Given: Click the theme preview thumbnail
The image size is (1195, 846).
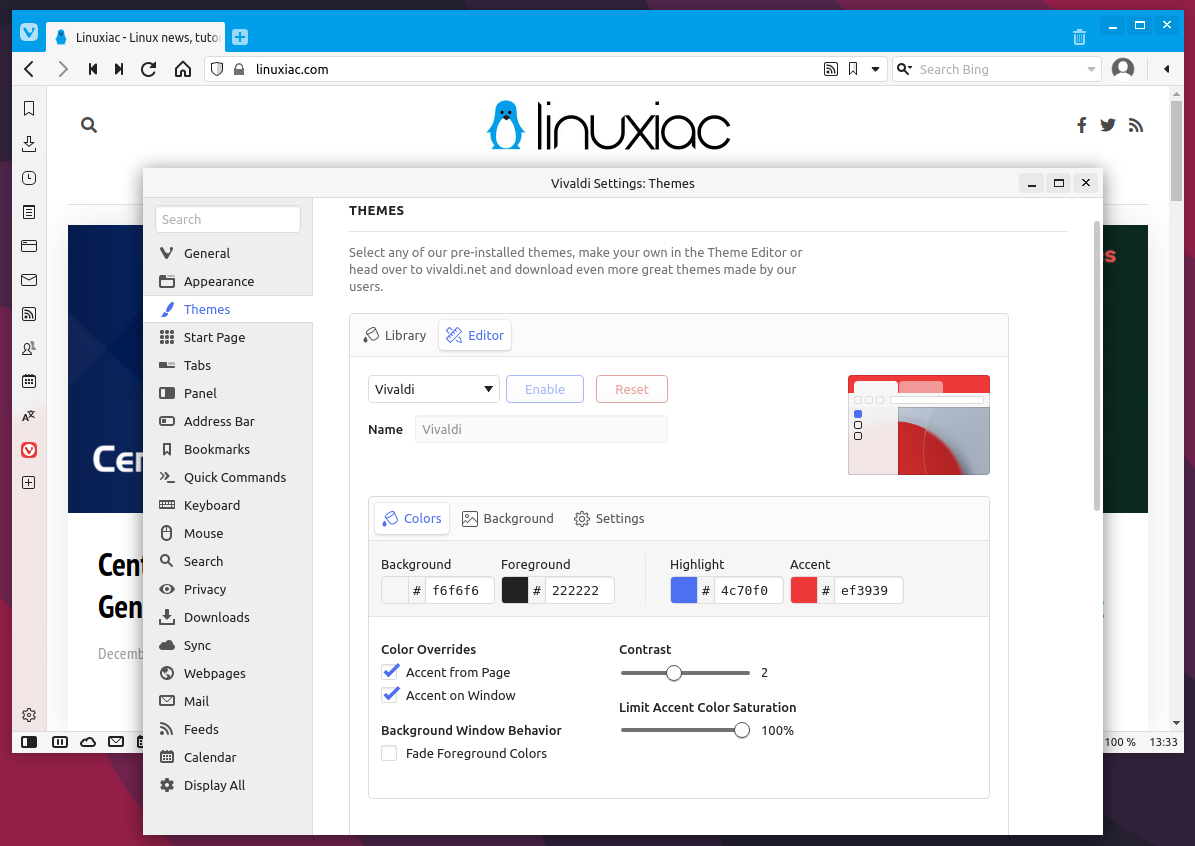Looking at the screenshot, I should pyautogui.click(x=918, y=425).
